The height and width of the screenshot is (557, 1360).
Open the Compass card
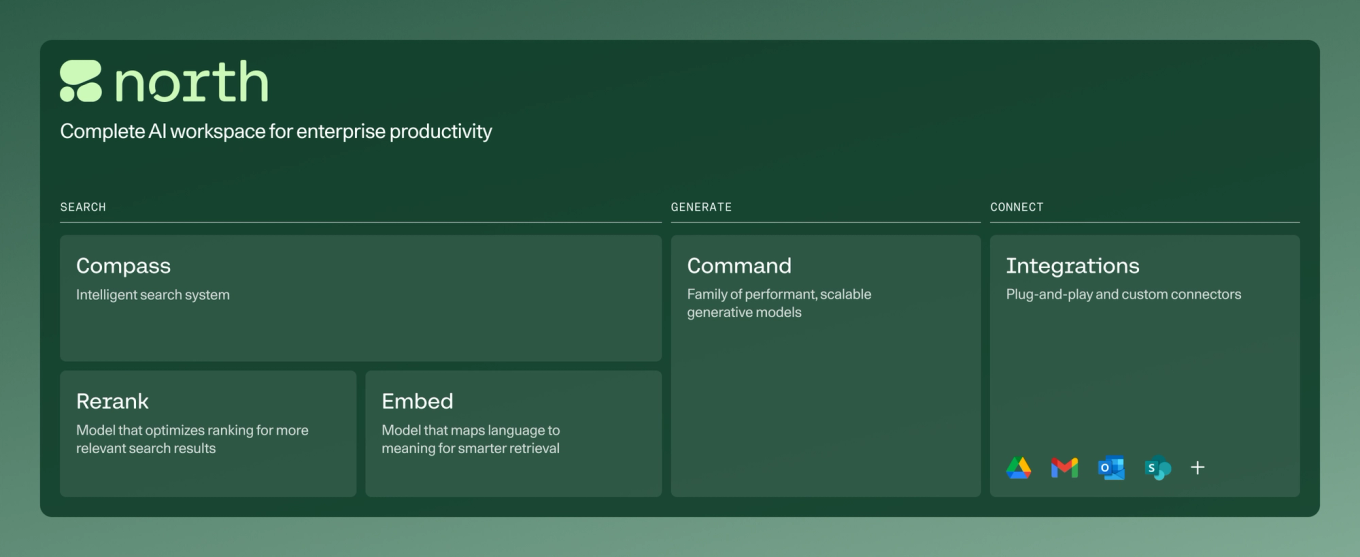click(361, 298)
